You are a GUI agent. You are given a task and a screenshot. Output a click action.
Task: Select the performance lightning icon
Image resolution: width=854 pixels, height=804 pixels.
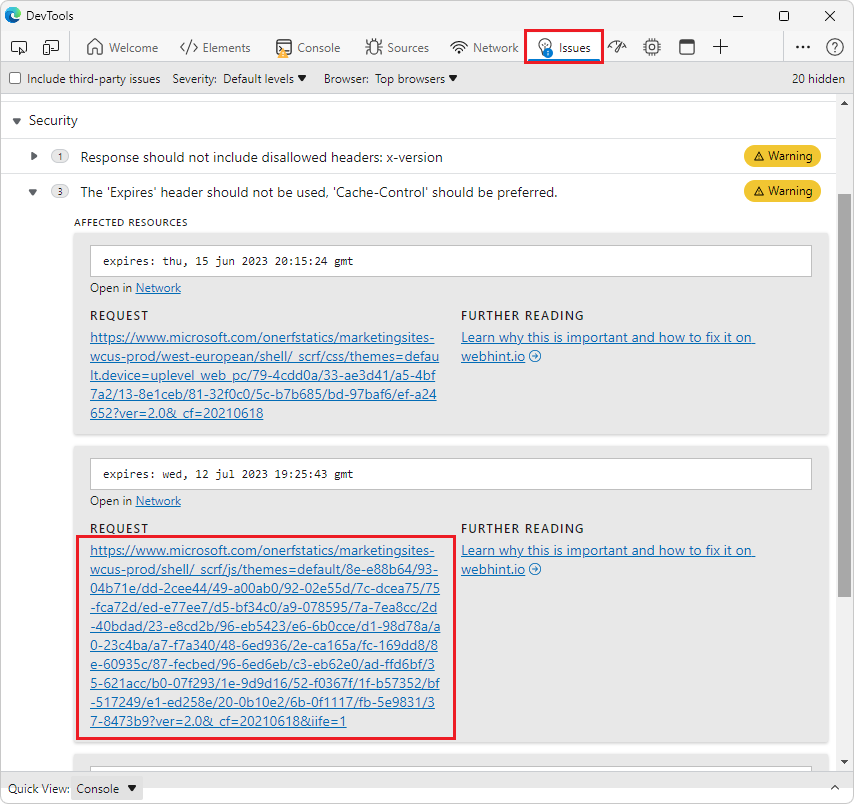click(x=617, y=46)
